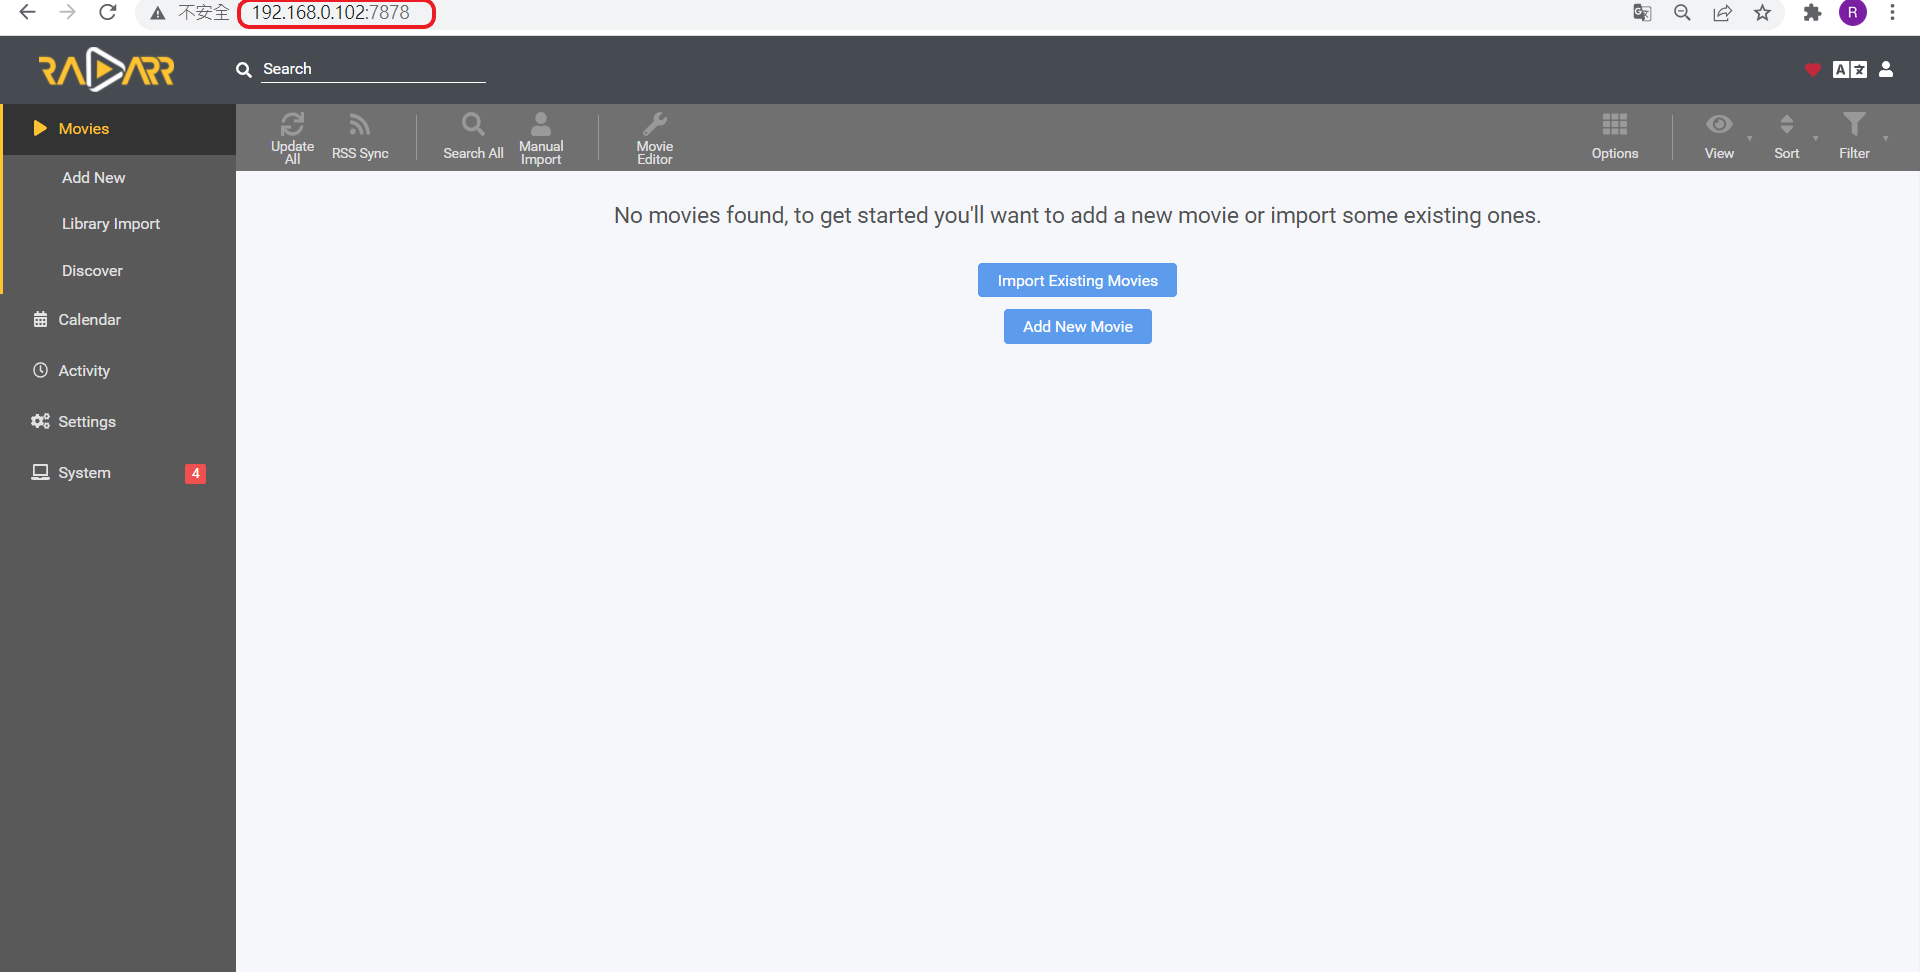1920x972 pixels.
Task: Start an RSS Sync
Action: [x=360, y=137]
